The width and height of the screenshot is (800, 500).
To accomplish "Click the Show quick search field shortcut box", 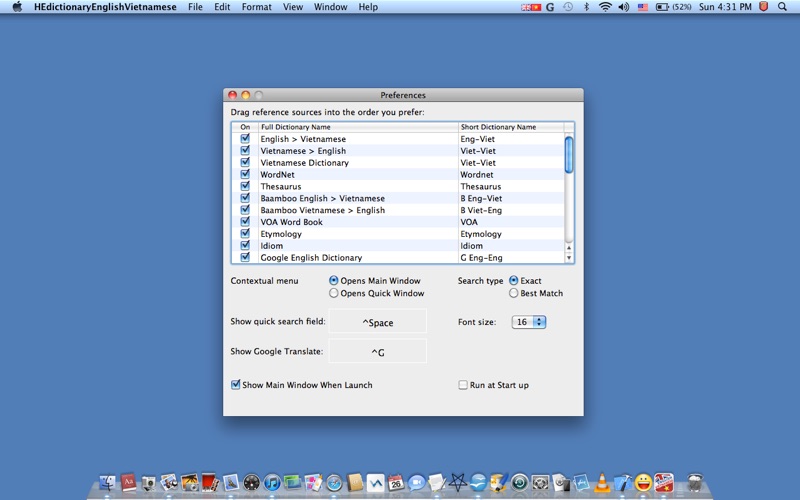I will point(378,322).
